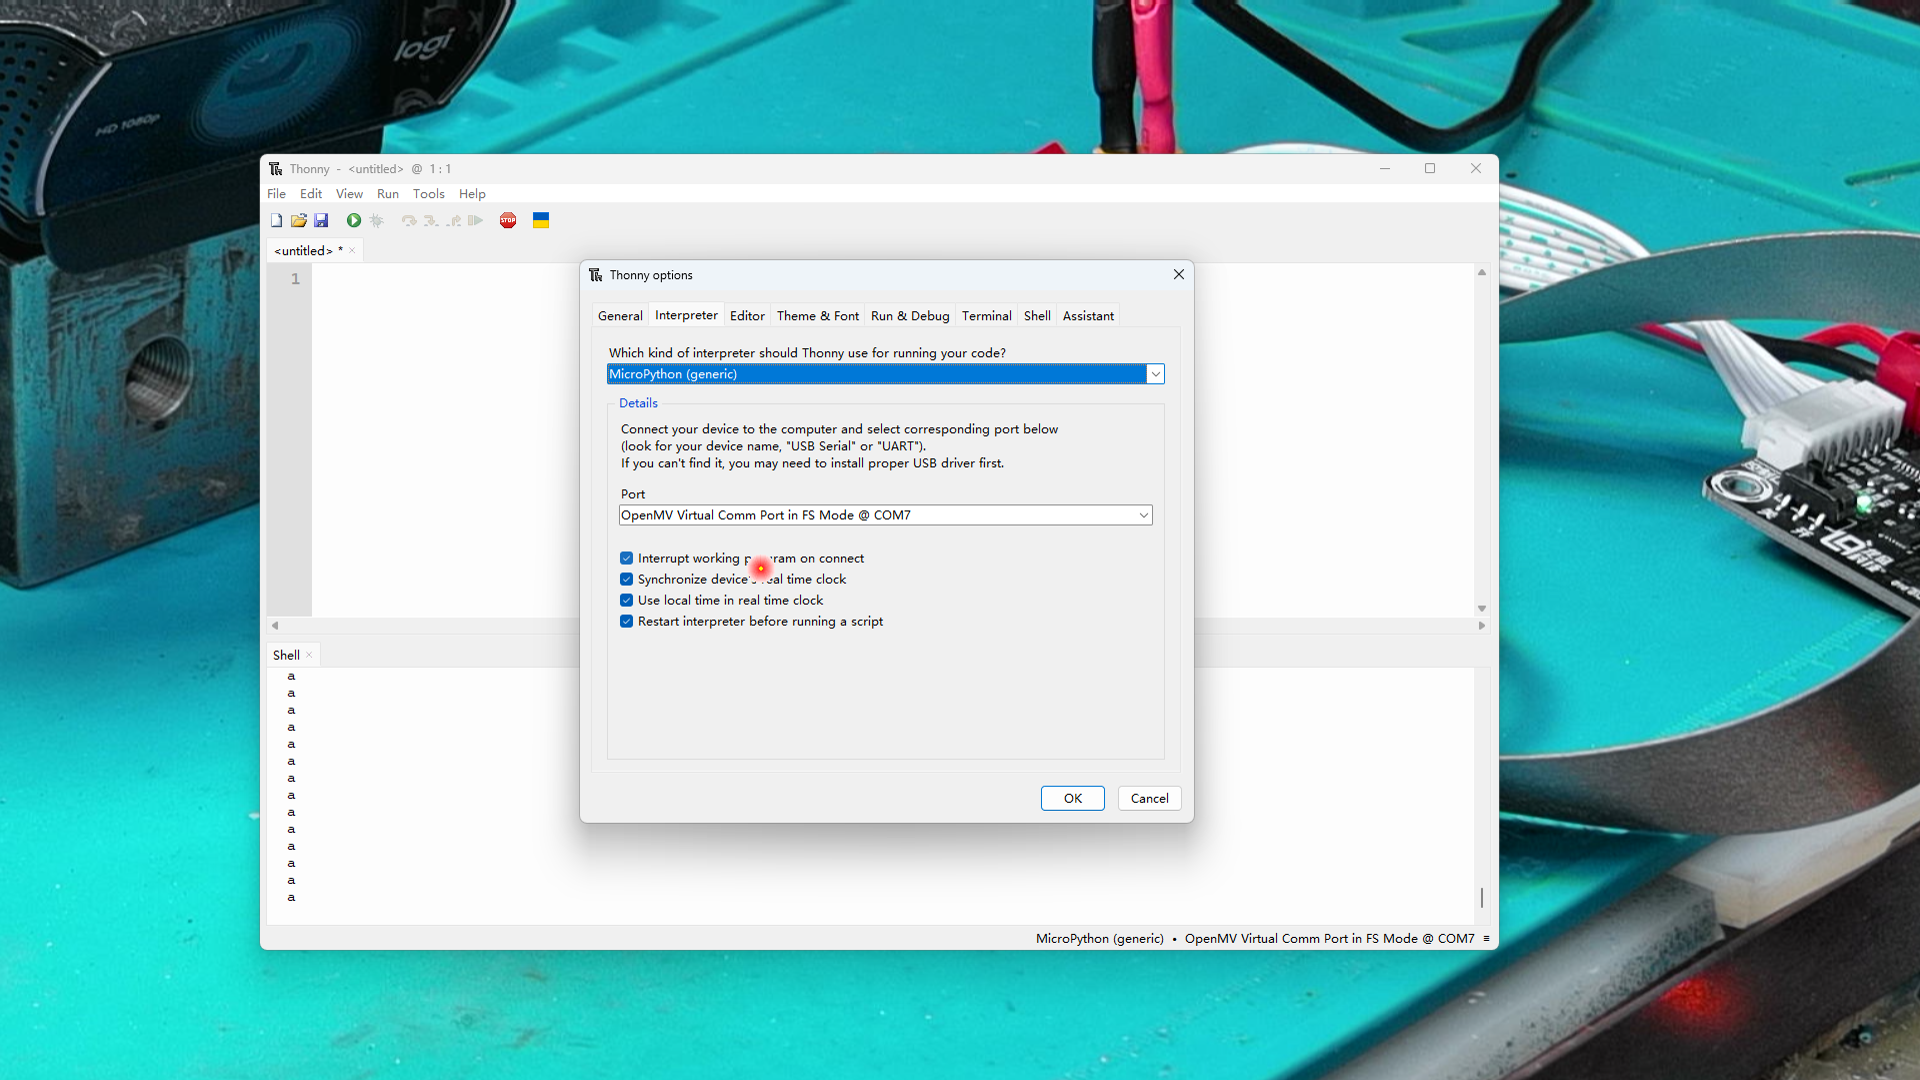
Task: Run current script with green play icon
Action: point(354,220)
